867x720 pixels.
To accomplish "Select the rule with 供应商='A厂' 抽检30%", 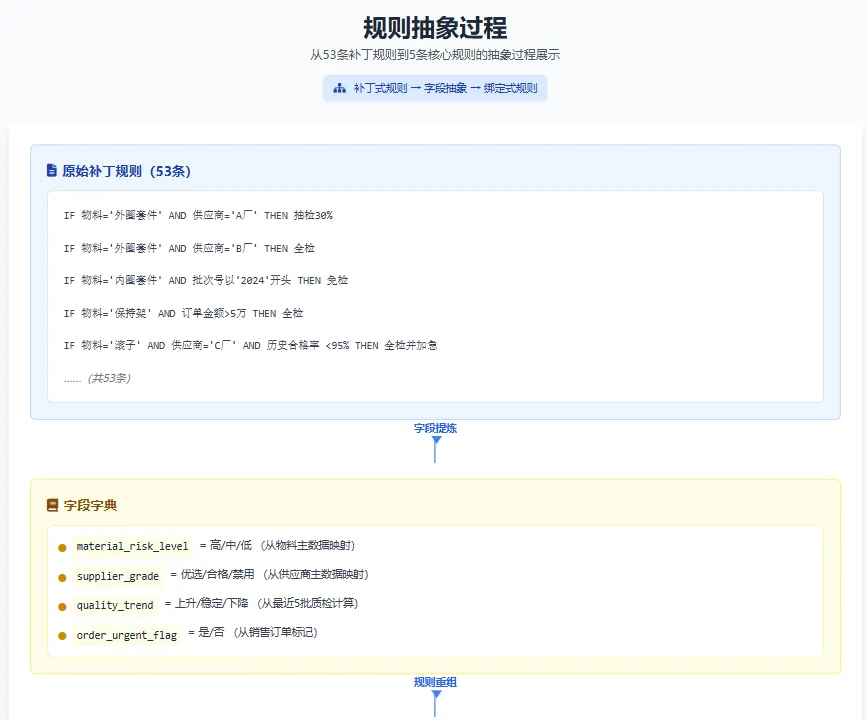I will (x=199, y=216).
